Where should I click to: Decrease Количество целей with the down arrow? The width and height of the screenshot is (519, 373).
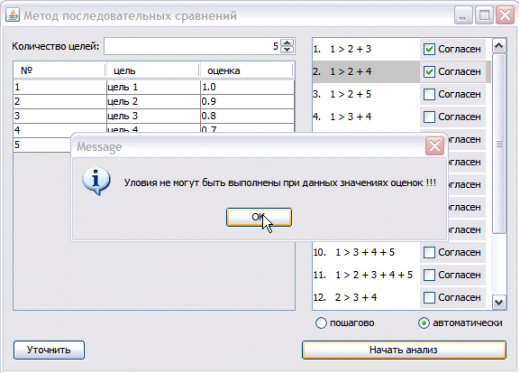pos(287,50)
